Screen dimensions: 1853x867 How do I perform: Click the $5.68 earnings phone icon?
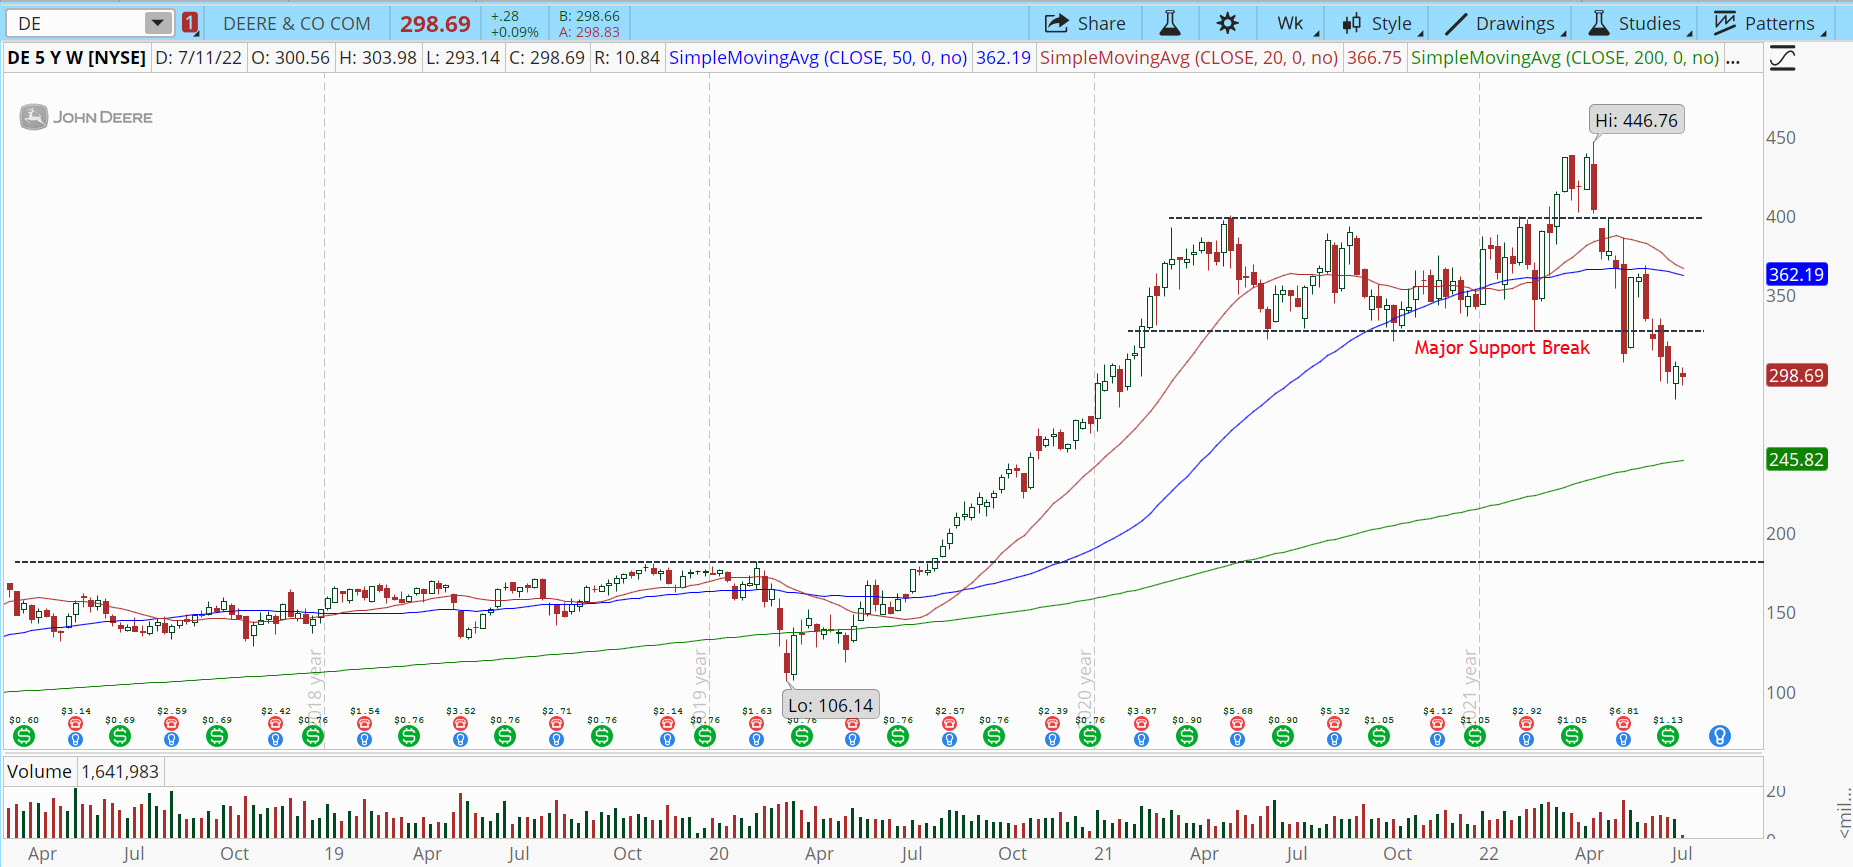tap(1237, 724)
